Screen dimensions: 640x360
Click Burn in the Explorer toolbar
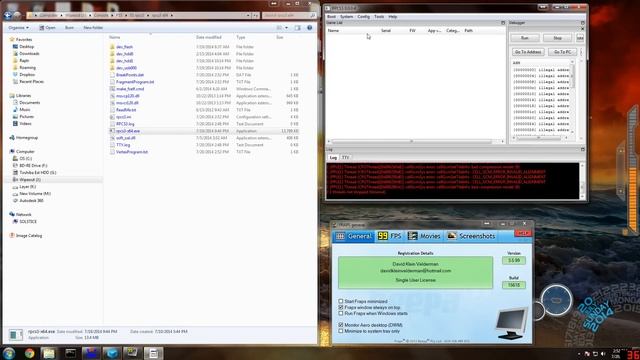69,28
